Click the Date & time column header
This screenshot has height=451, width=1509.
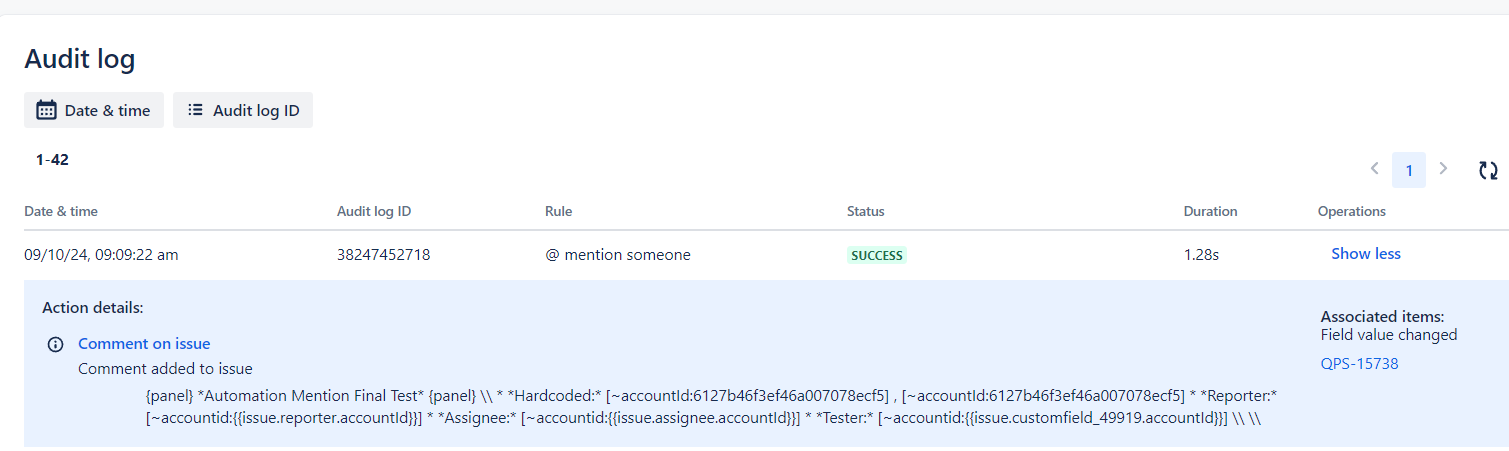point(61,212)
